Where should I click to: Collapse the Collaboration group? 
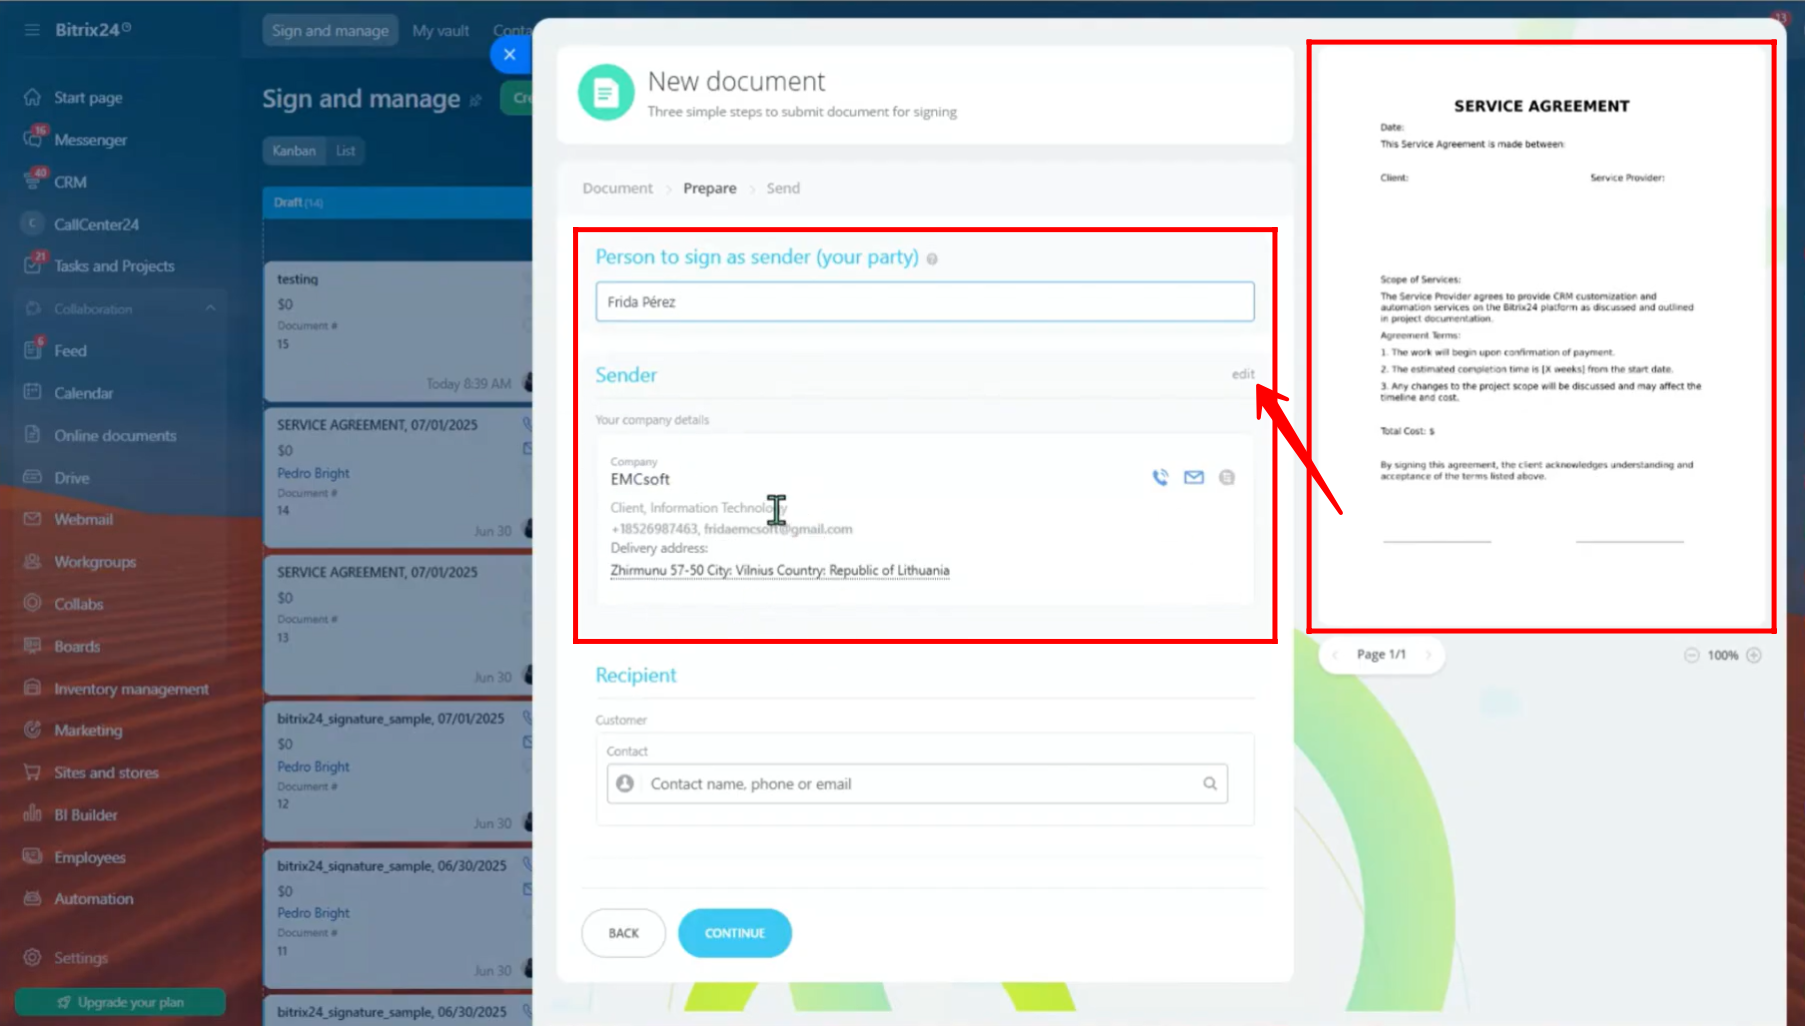coord(210,308)
